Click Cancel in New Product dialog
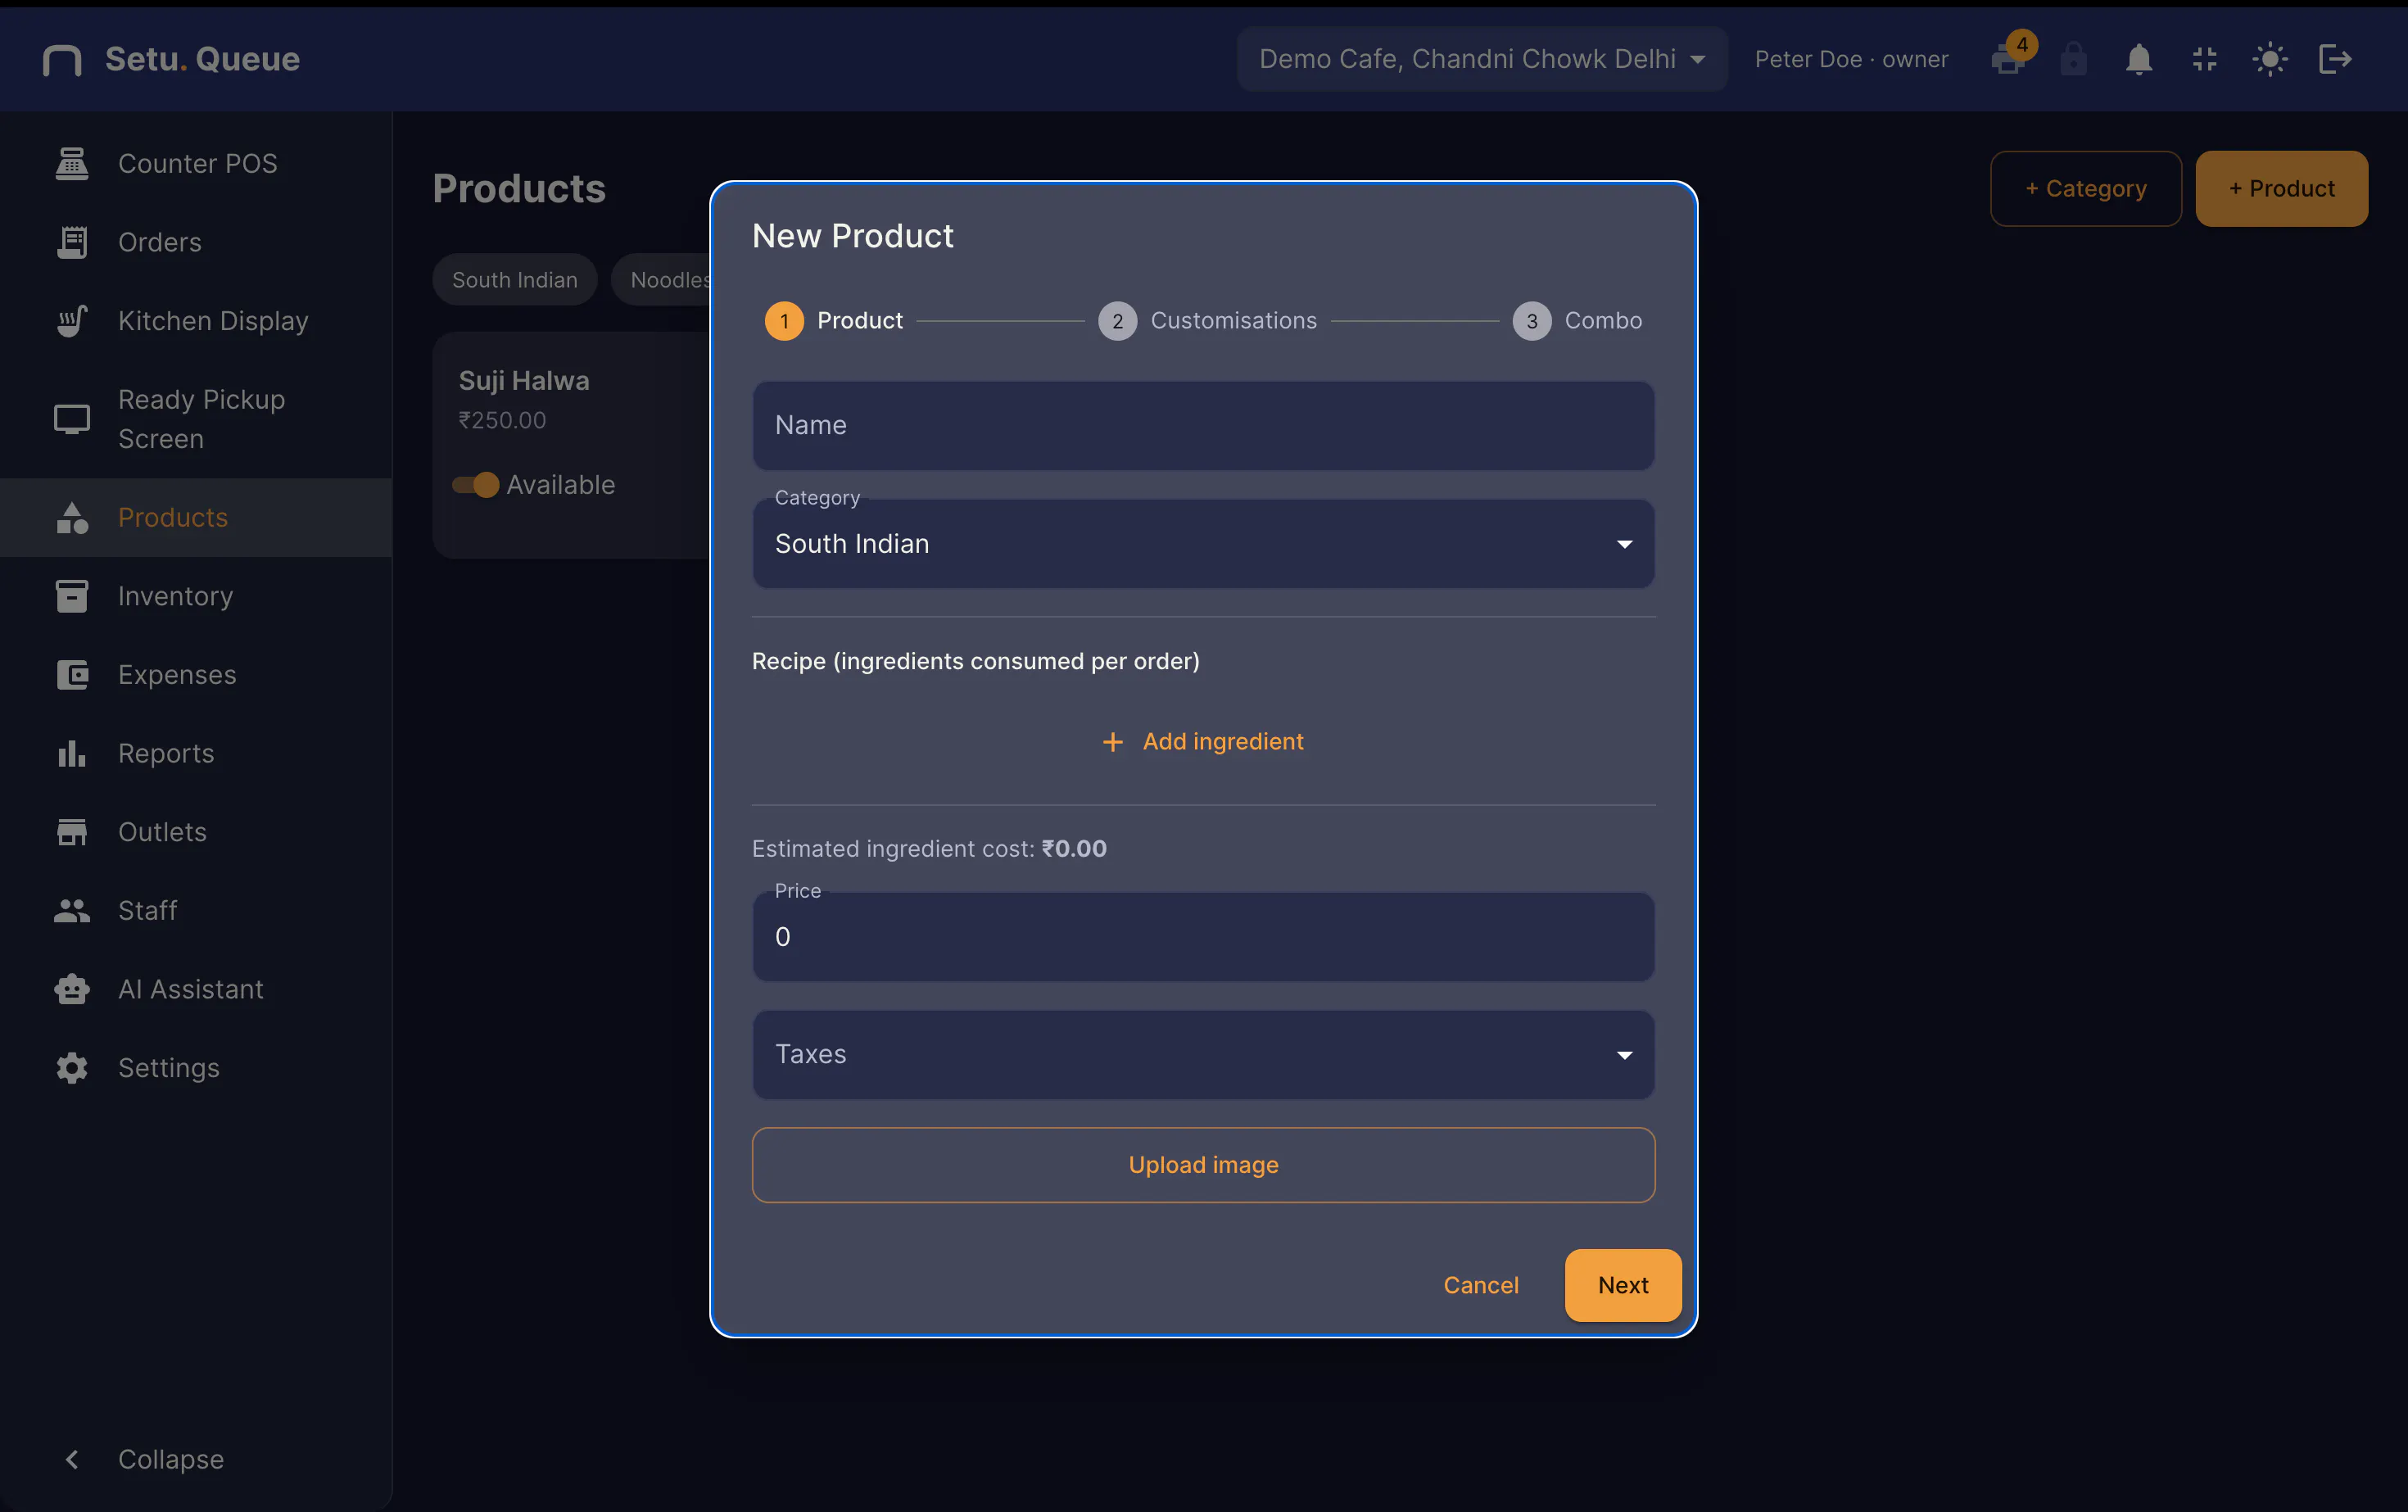The height and width of the screenshot is (1512, 2408). click(1481, 1286)
